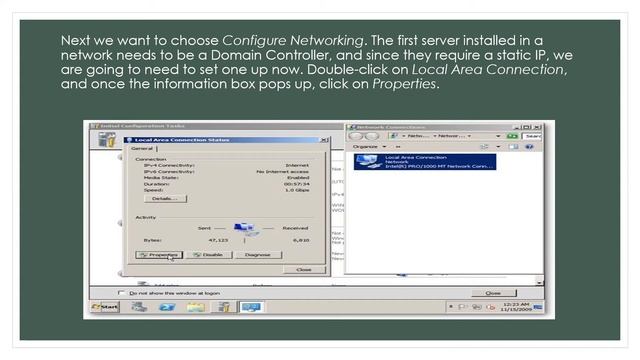
Task: Show more toolbar commands chevron
Action: [398, 147]
